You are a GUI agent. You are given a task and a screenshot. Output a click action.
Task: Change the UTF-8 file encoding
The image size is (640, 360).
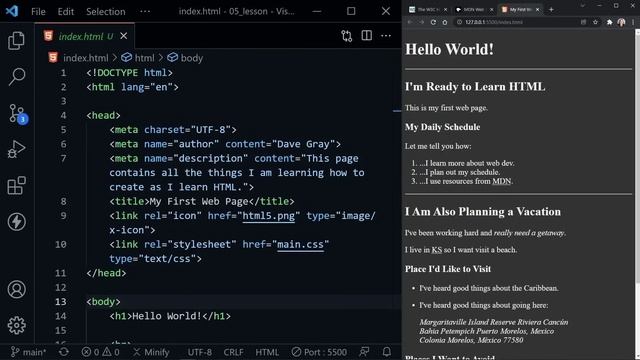click(200, 352)
